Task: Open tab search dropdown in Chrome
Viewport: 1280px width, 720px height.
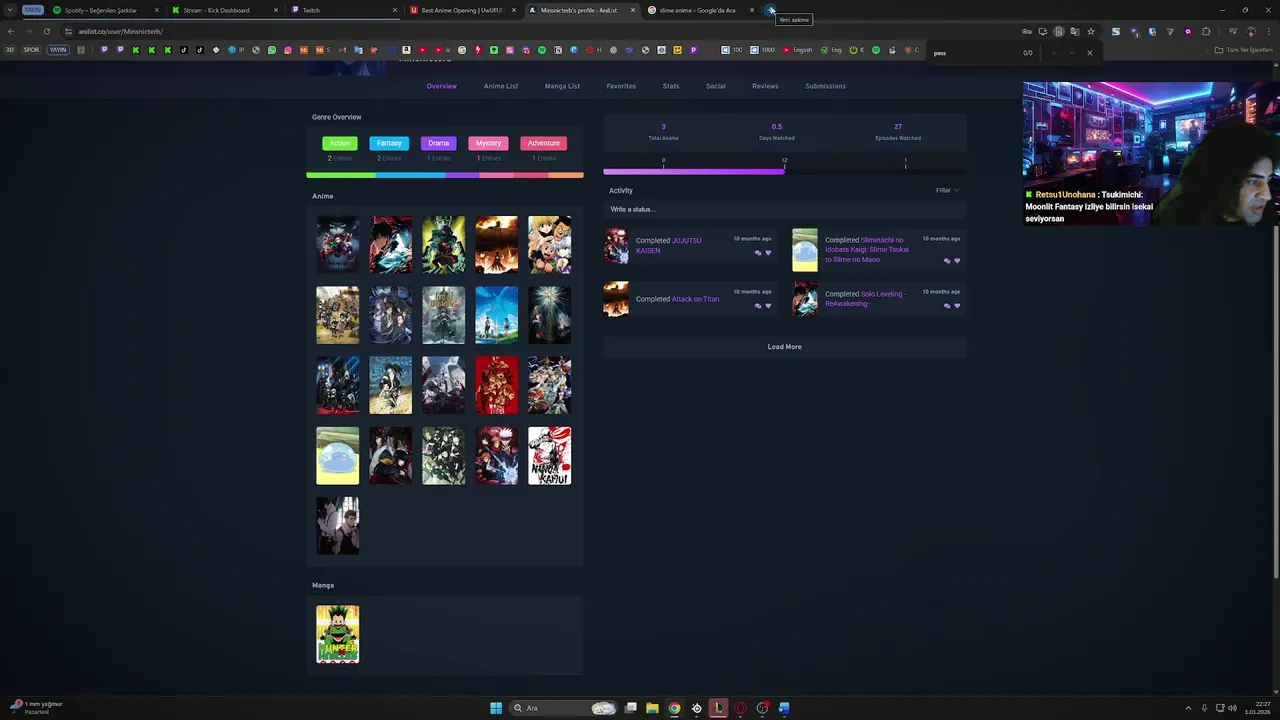Action: (10, 10)
